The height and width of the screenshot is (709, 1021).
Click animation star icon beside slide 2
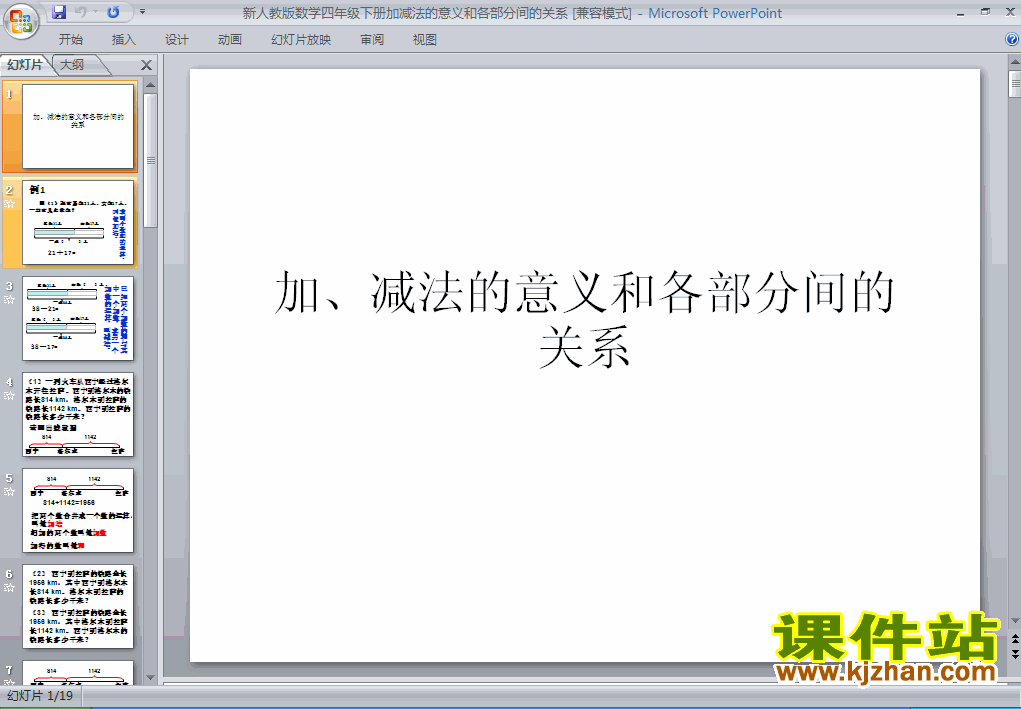point(9,204)
